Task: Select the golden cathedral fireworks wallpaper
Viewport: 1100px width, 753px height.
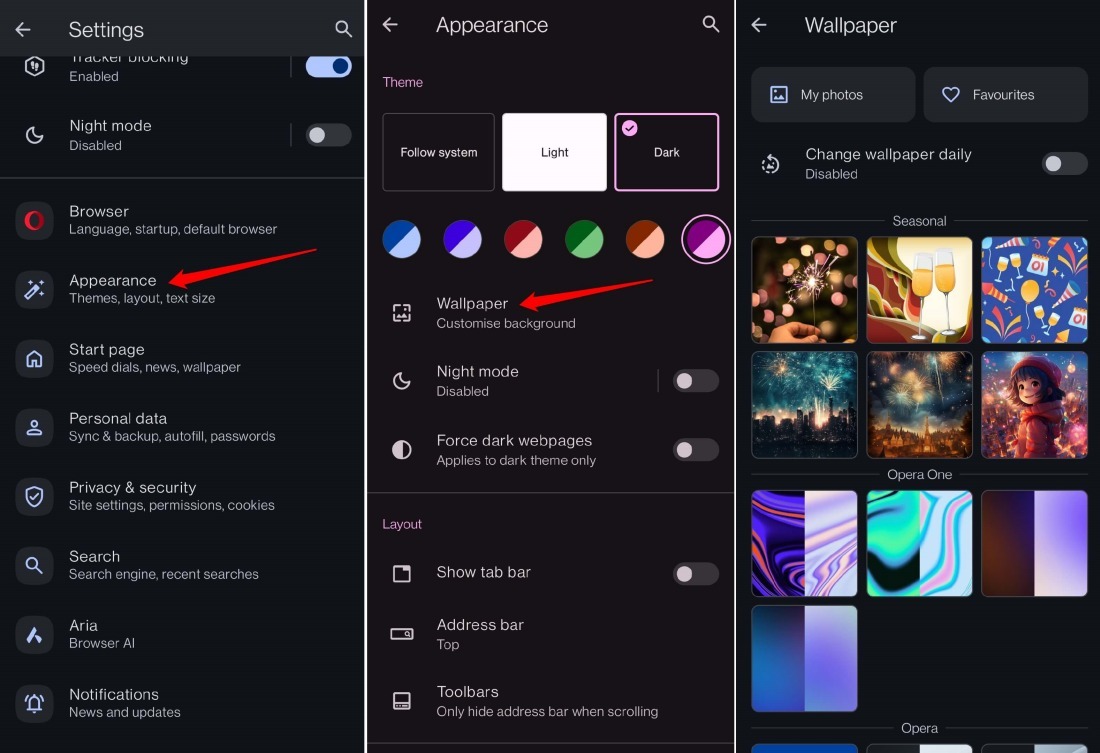Action: pyautogui.click(x=920, y=405)
